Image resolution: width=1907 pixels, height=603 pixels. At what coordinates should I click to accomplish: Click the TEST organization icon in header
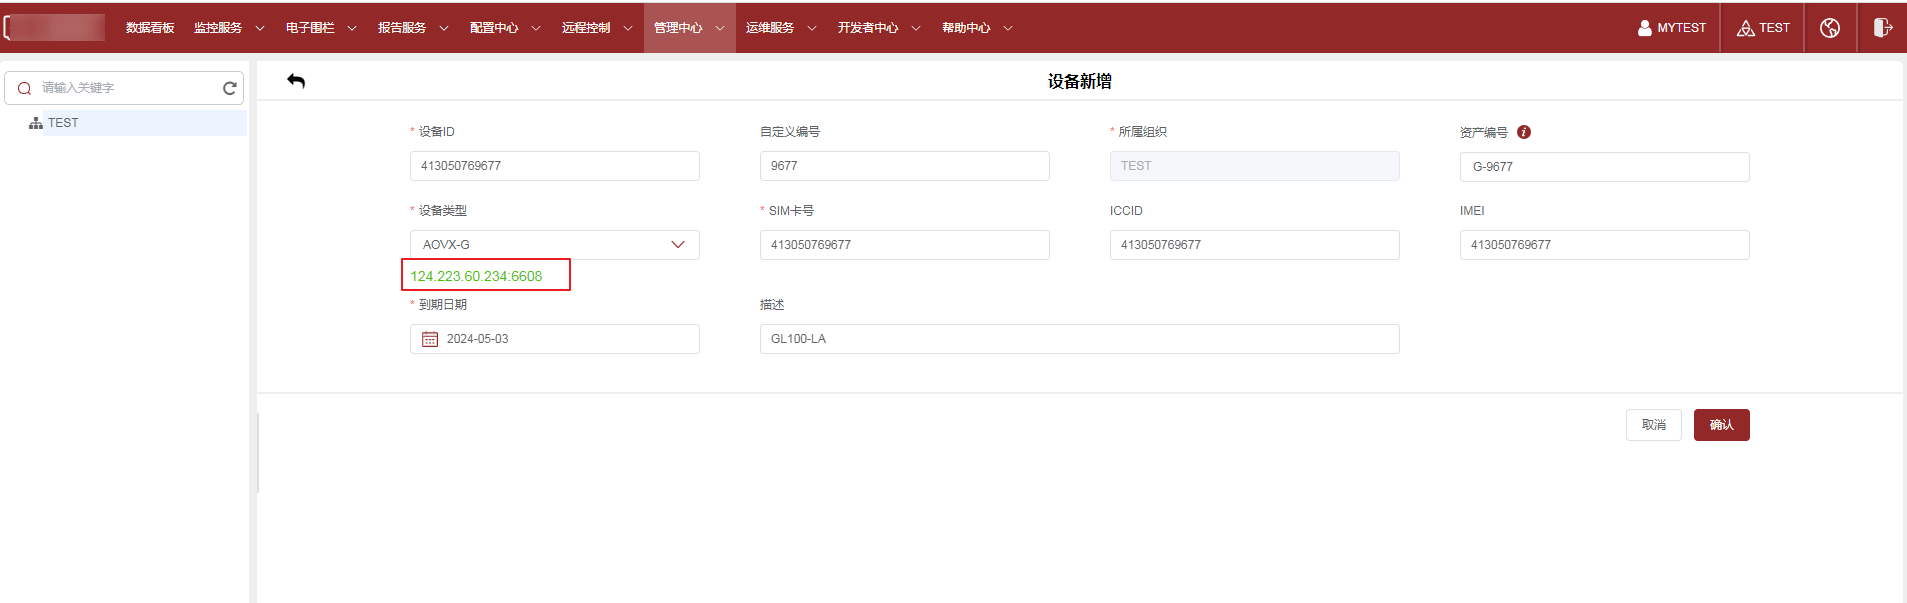[1746, 28]
